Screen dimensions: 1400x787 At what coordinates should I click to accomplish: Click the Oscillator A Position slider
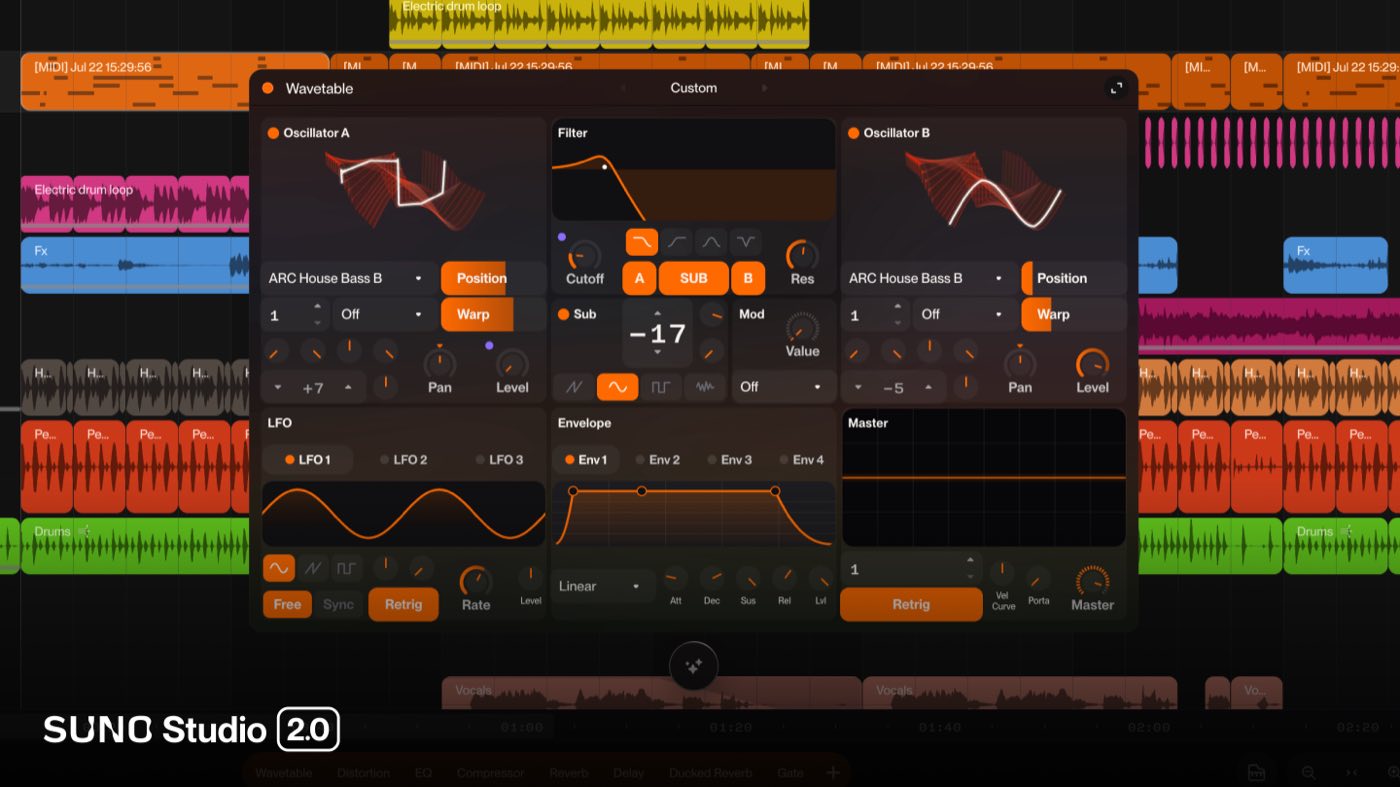(493, 278)
